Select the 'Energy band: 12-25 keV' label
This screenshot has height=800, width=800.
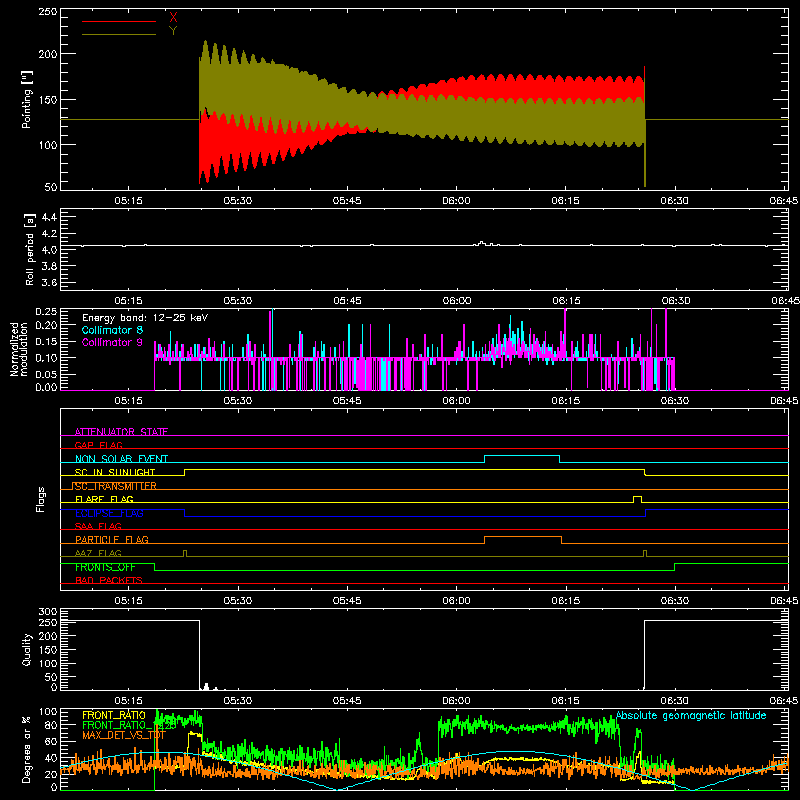point(145,318)
